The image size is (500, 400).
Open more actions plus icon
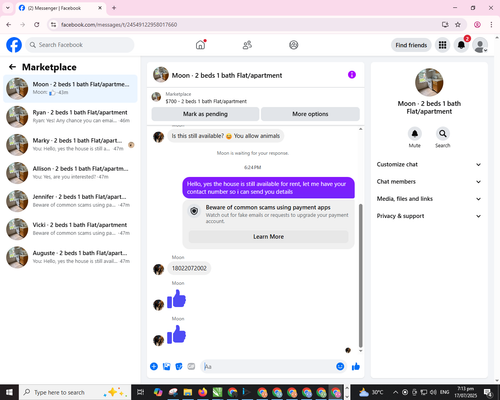pos(154,367)
